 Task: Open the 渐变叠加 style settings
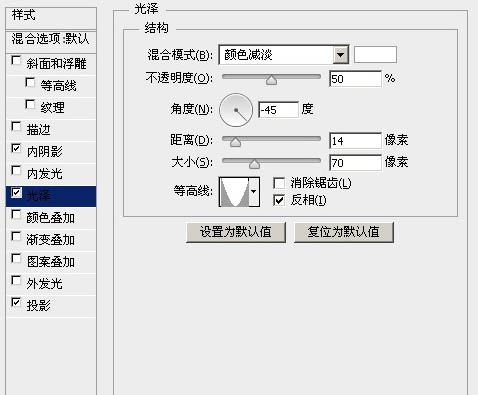click(50, 239)
